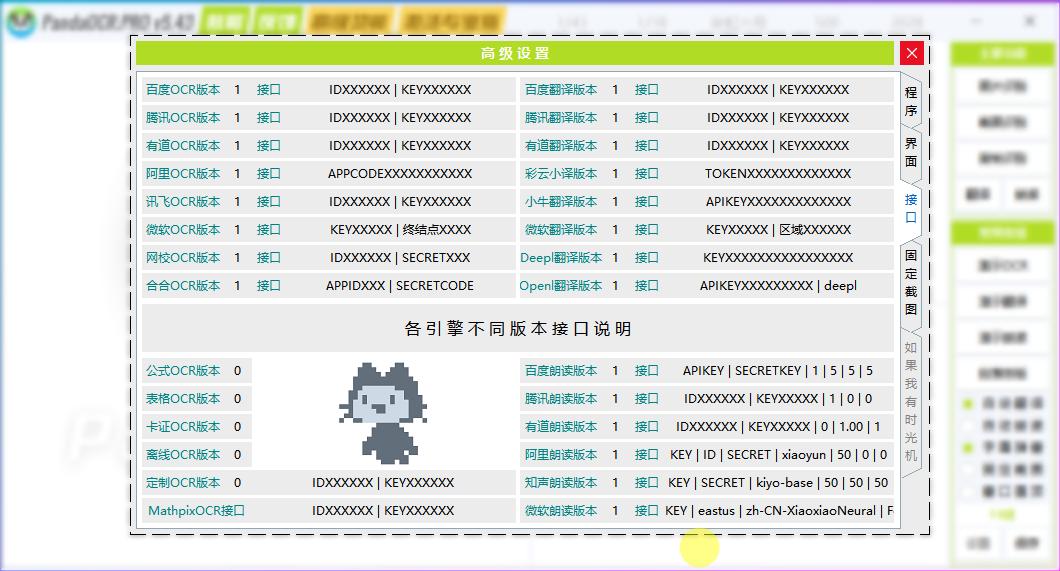Click the 网校OCR版本 label

coord(183,257)
